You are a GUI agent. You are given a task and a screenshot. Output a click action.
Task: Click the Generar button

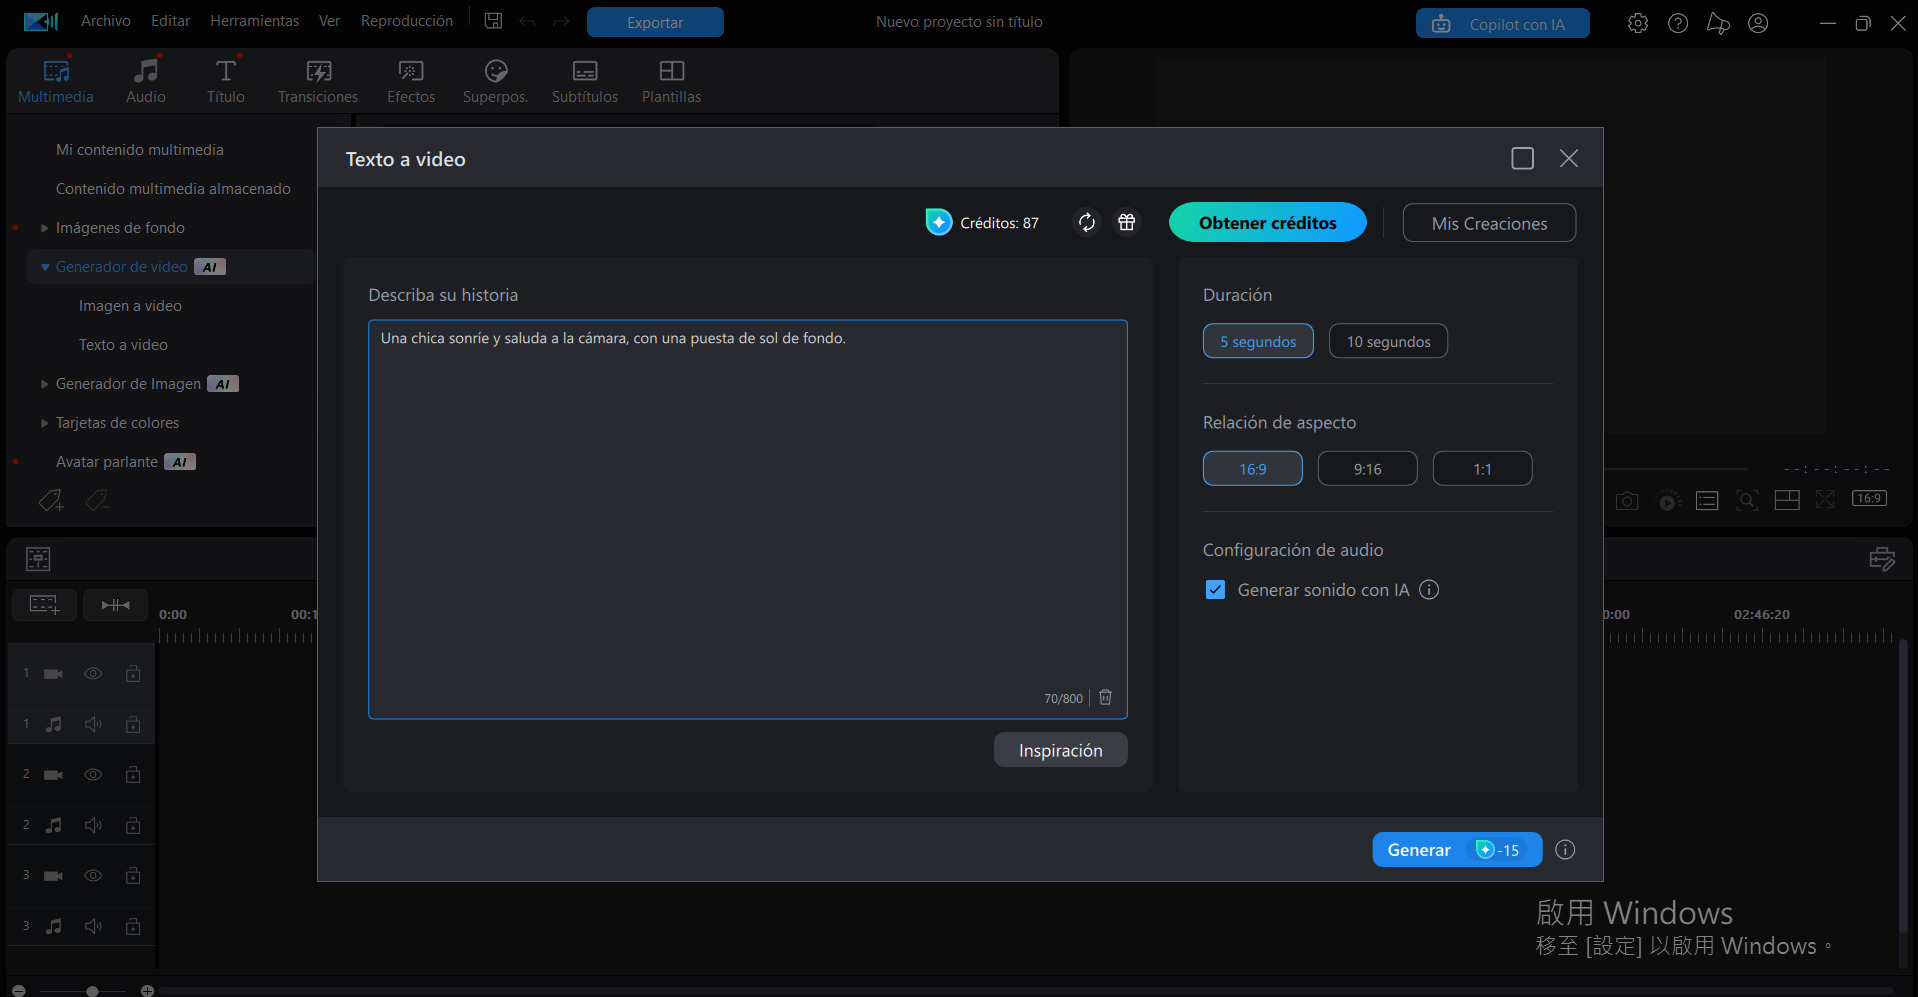pyautogui.click(x=1456, y=849)
